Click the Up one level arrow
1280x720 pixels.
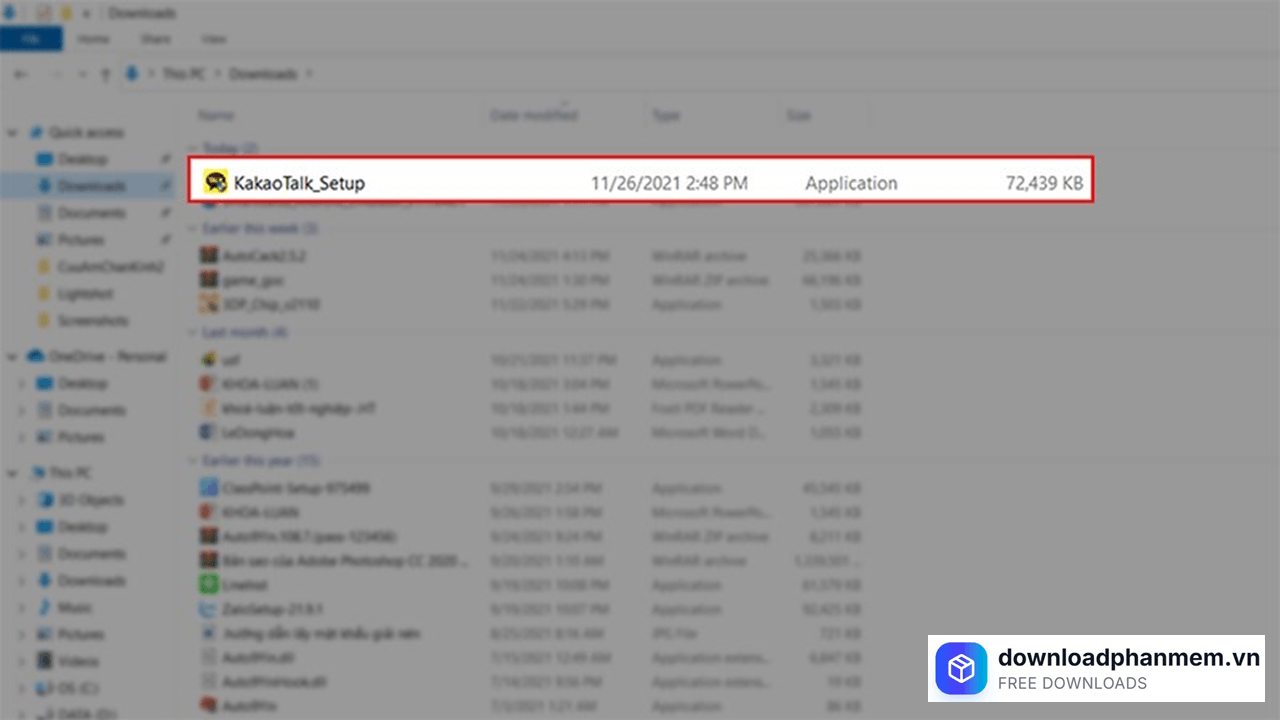tap(104, 74)
